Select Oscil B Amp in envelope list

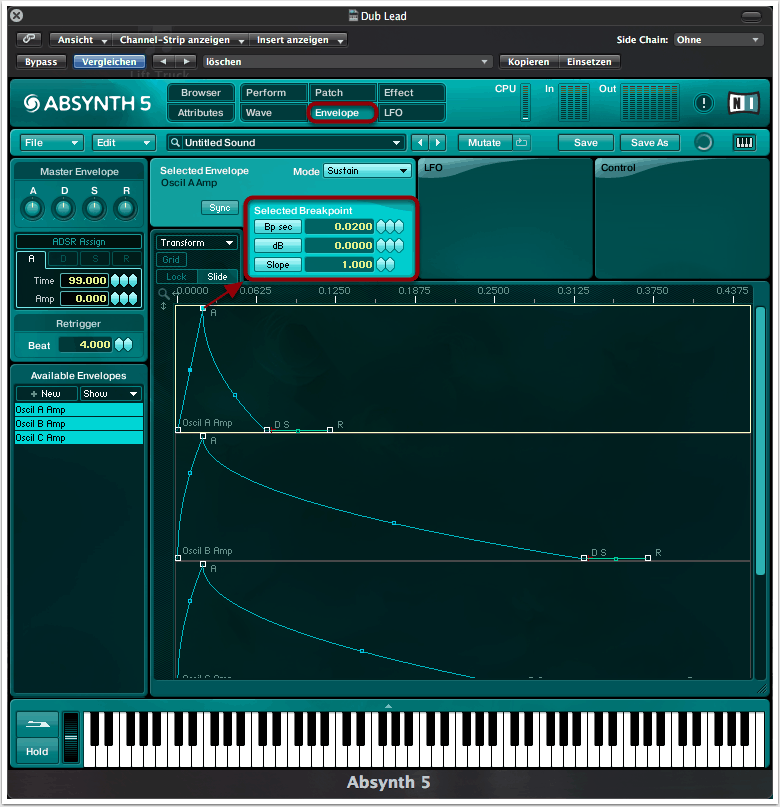click(78, 424)
